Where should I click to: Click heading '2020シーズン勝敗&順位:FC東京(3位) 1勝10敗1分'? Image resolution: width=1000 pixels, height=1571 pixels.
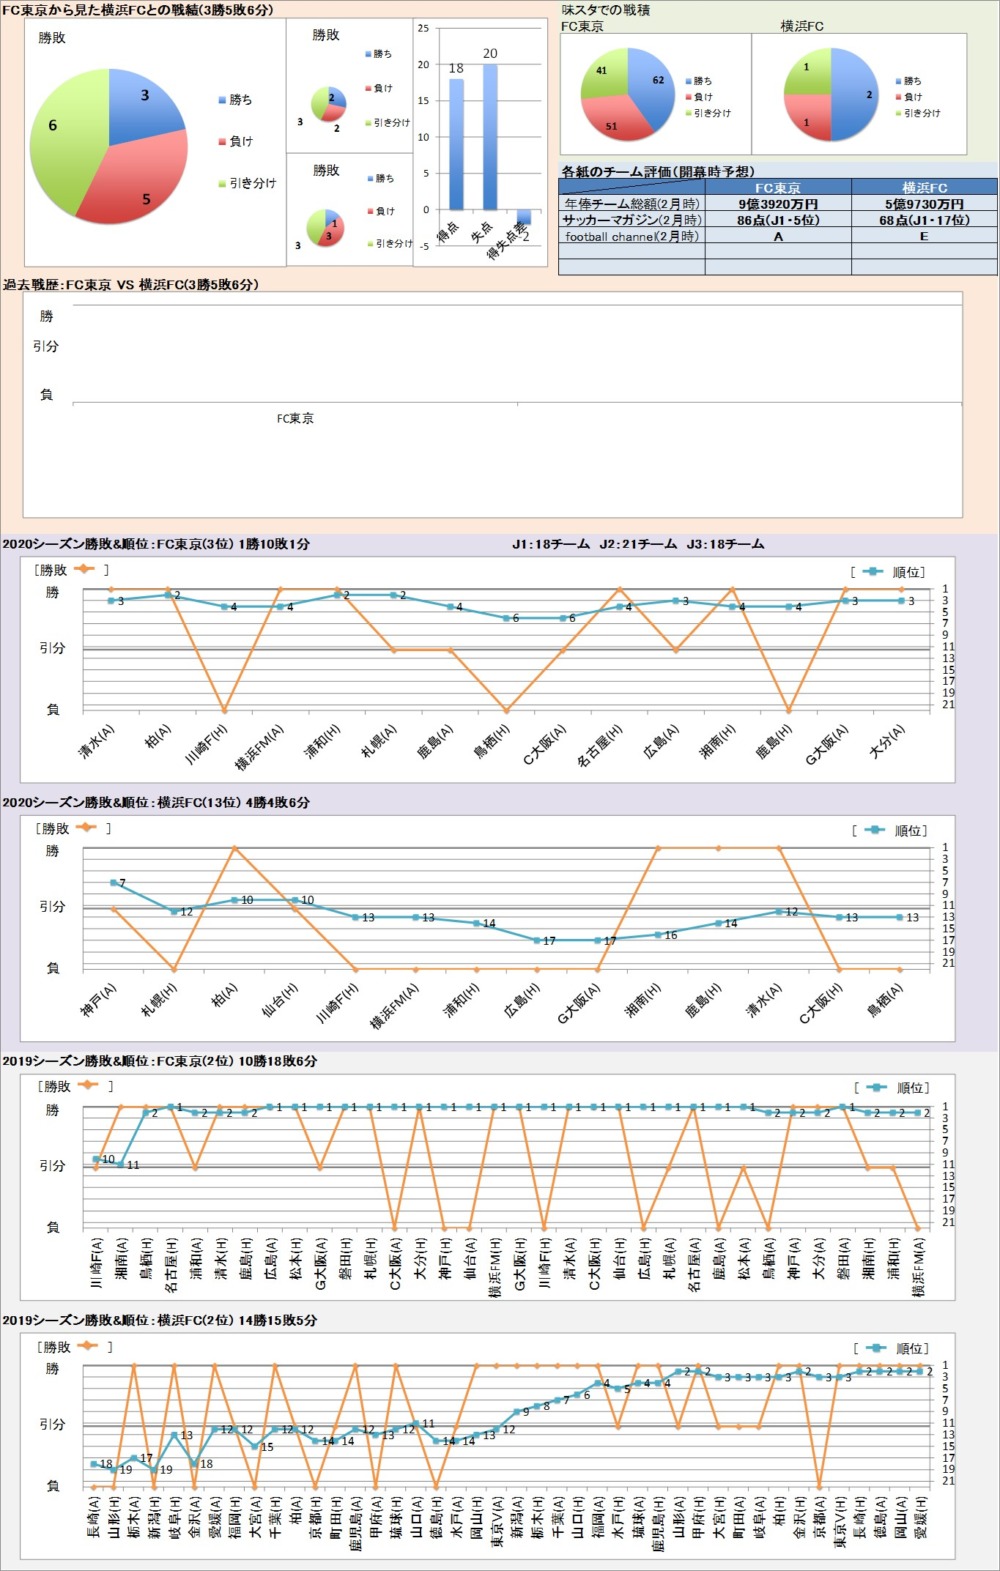point(156,544)
